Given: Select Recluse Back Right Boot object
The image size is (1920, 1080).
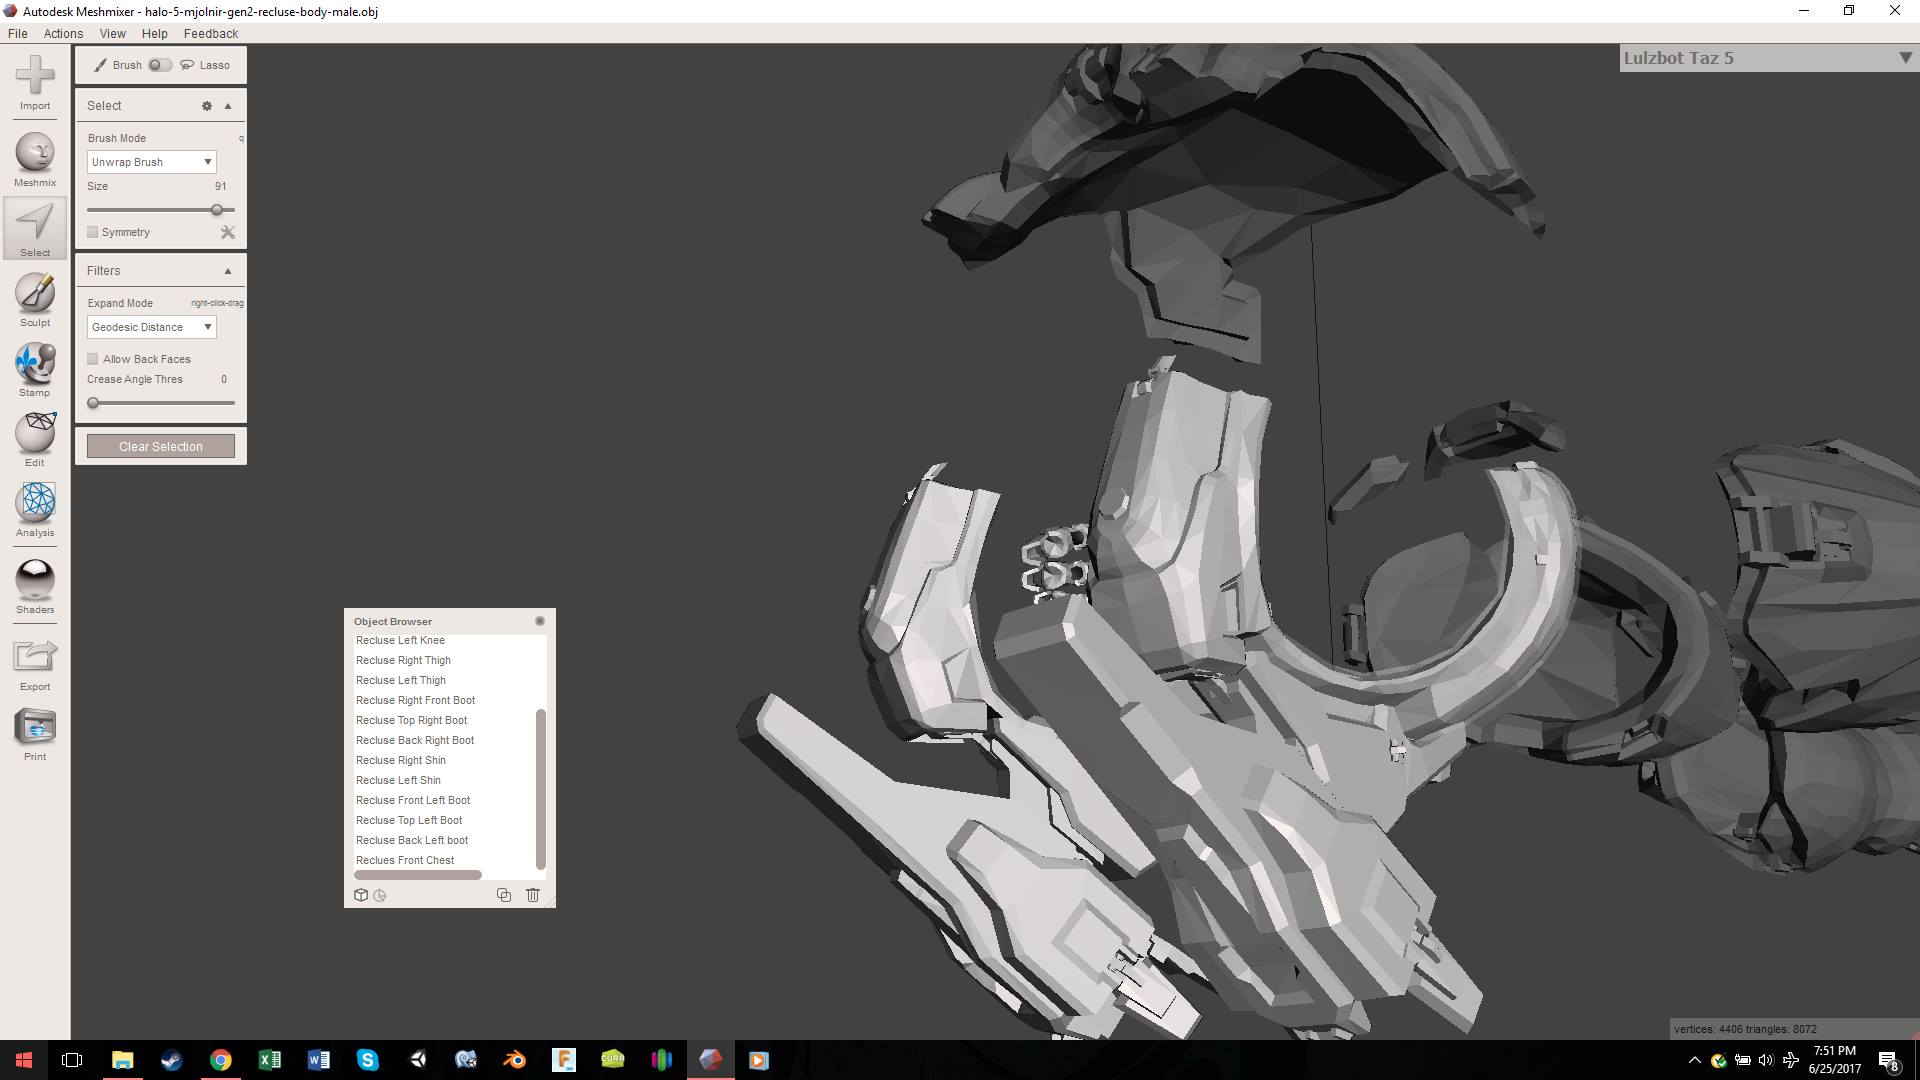Looking at the screenshot, I should [x=415, y=740].
